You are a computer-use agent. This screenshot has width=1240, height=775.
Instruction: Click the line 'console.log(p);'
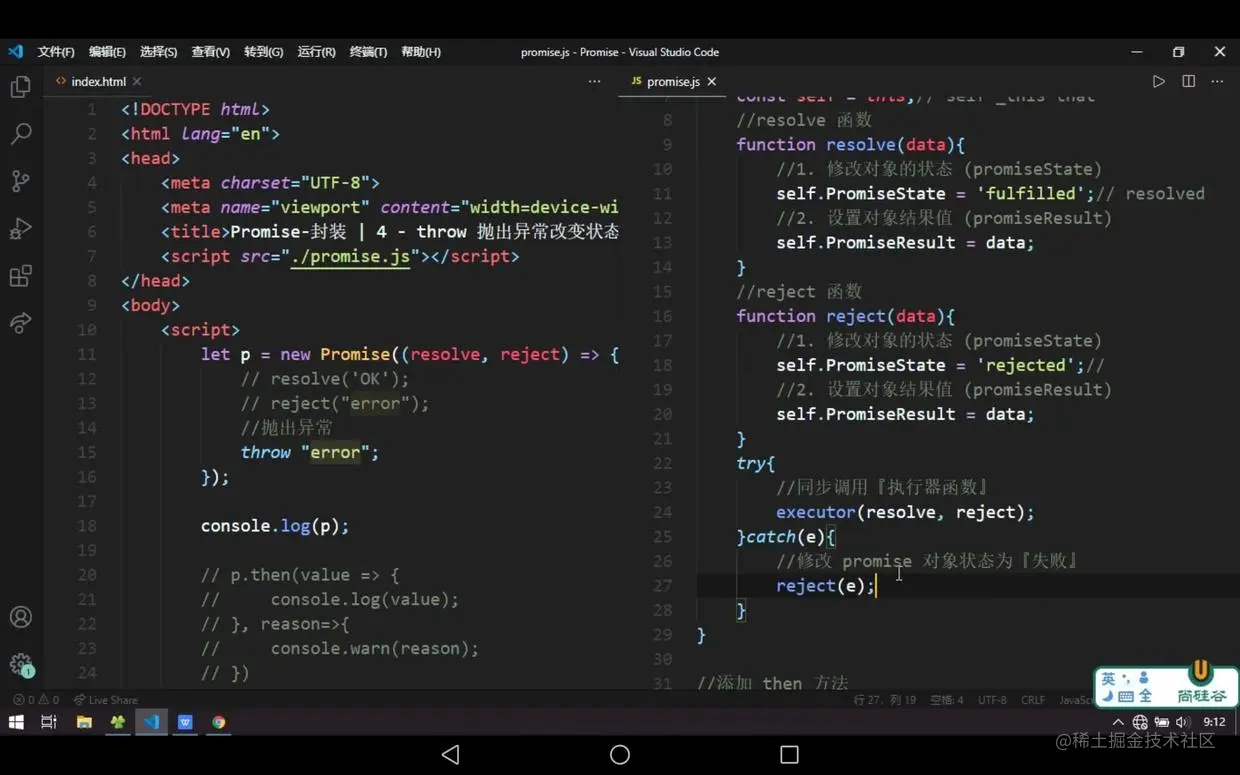click(x=275, y=526)
